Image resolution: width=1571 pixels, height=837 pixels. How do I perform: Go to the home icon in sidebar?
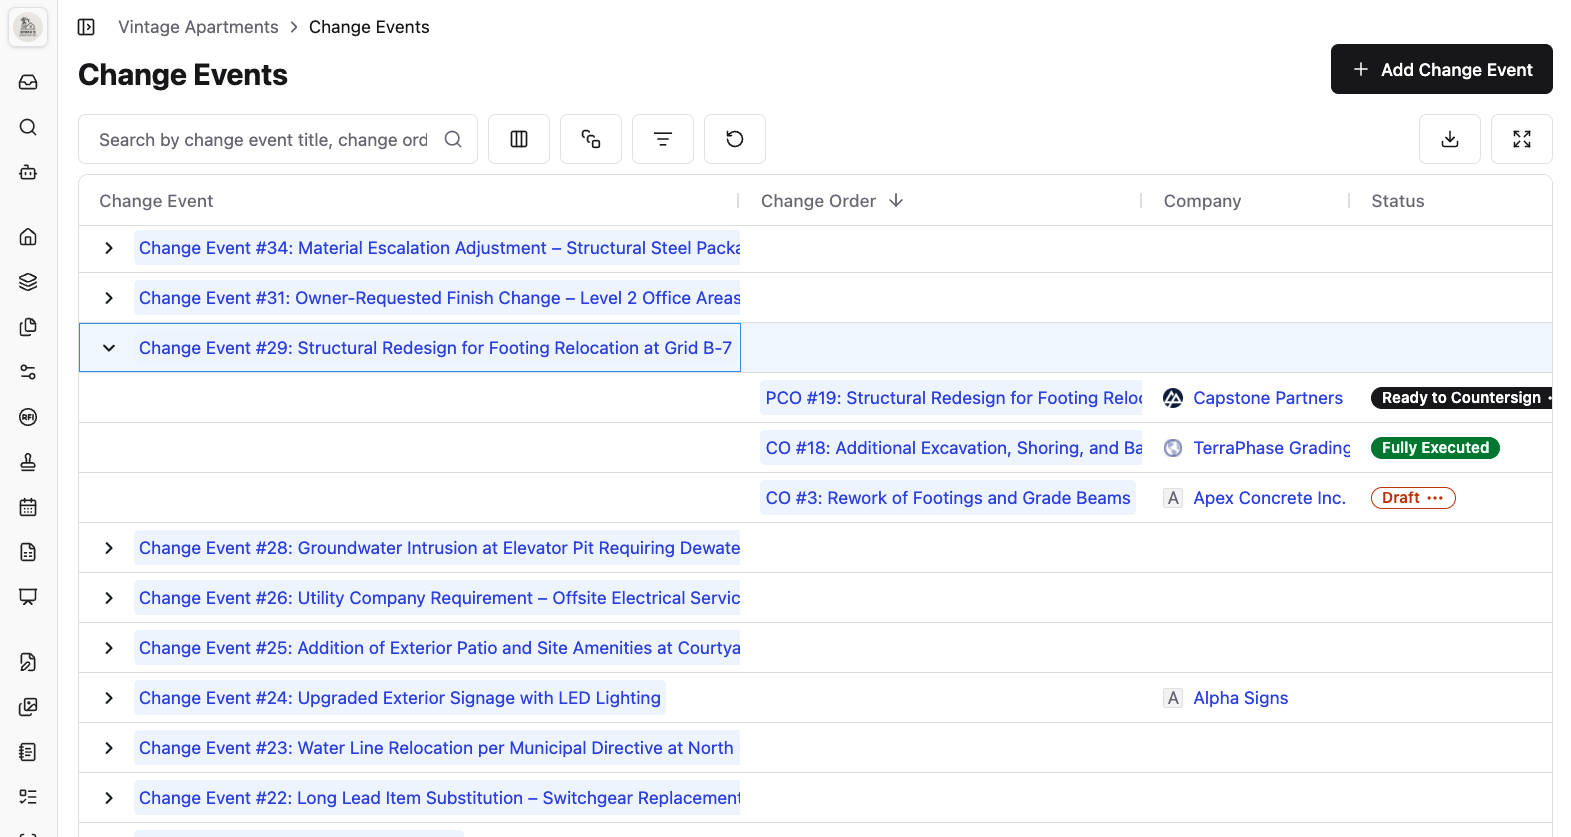[28, 237]
